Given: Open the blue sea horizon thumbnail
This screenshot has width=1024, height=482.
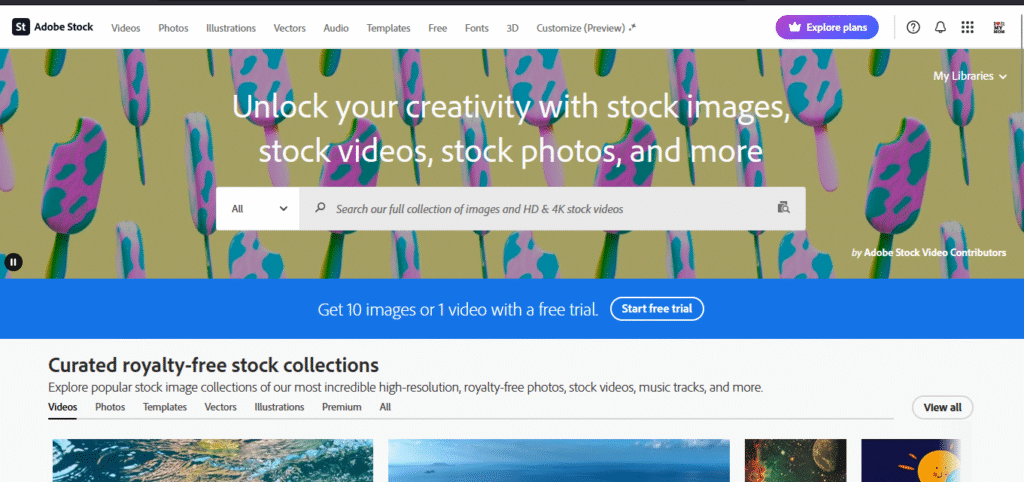Looking at the screenshot, I should [559, 460].
